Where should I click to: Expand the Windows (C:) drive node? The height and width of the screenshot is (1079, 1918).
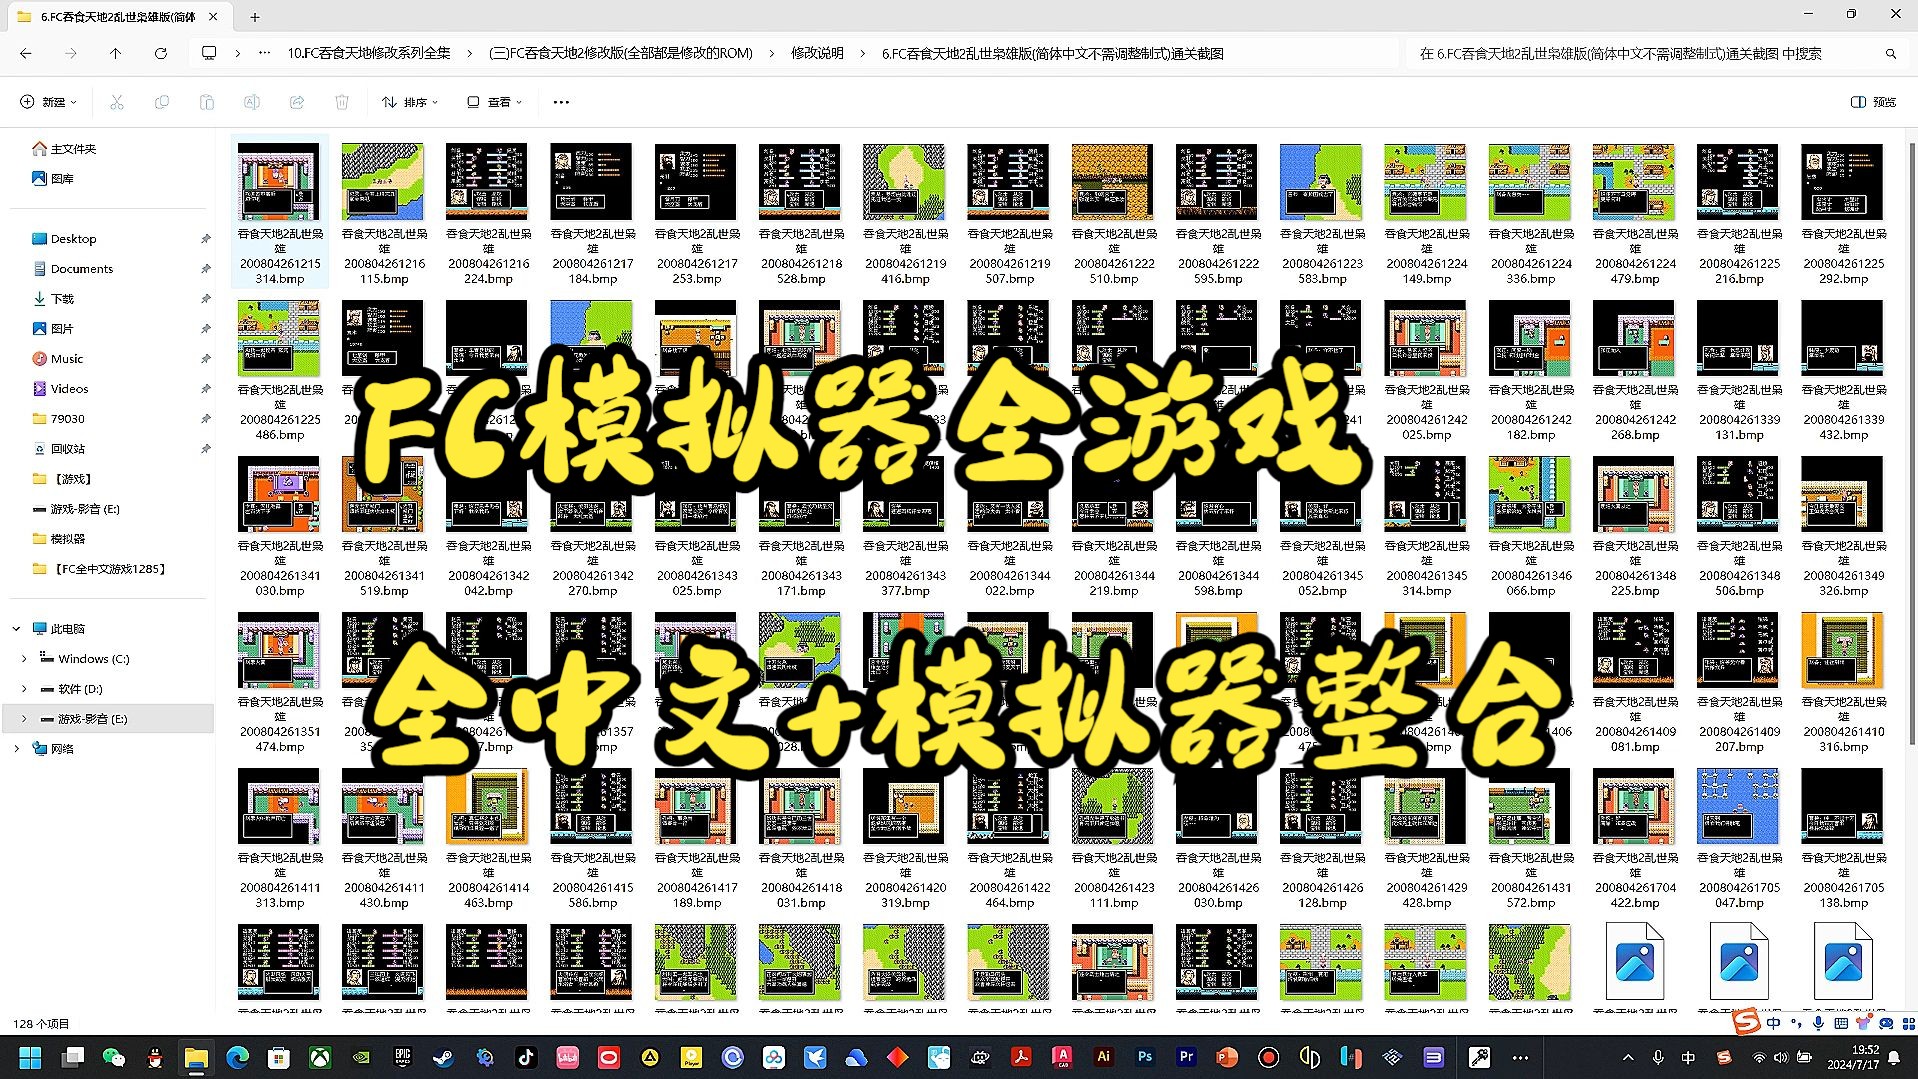coord(24,659)
